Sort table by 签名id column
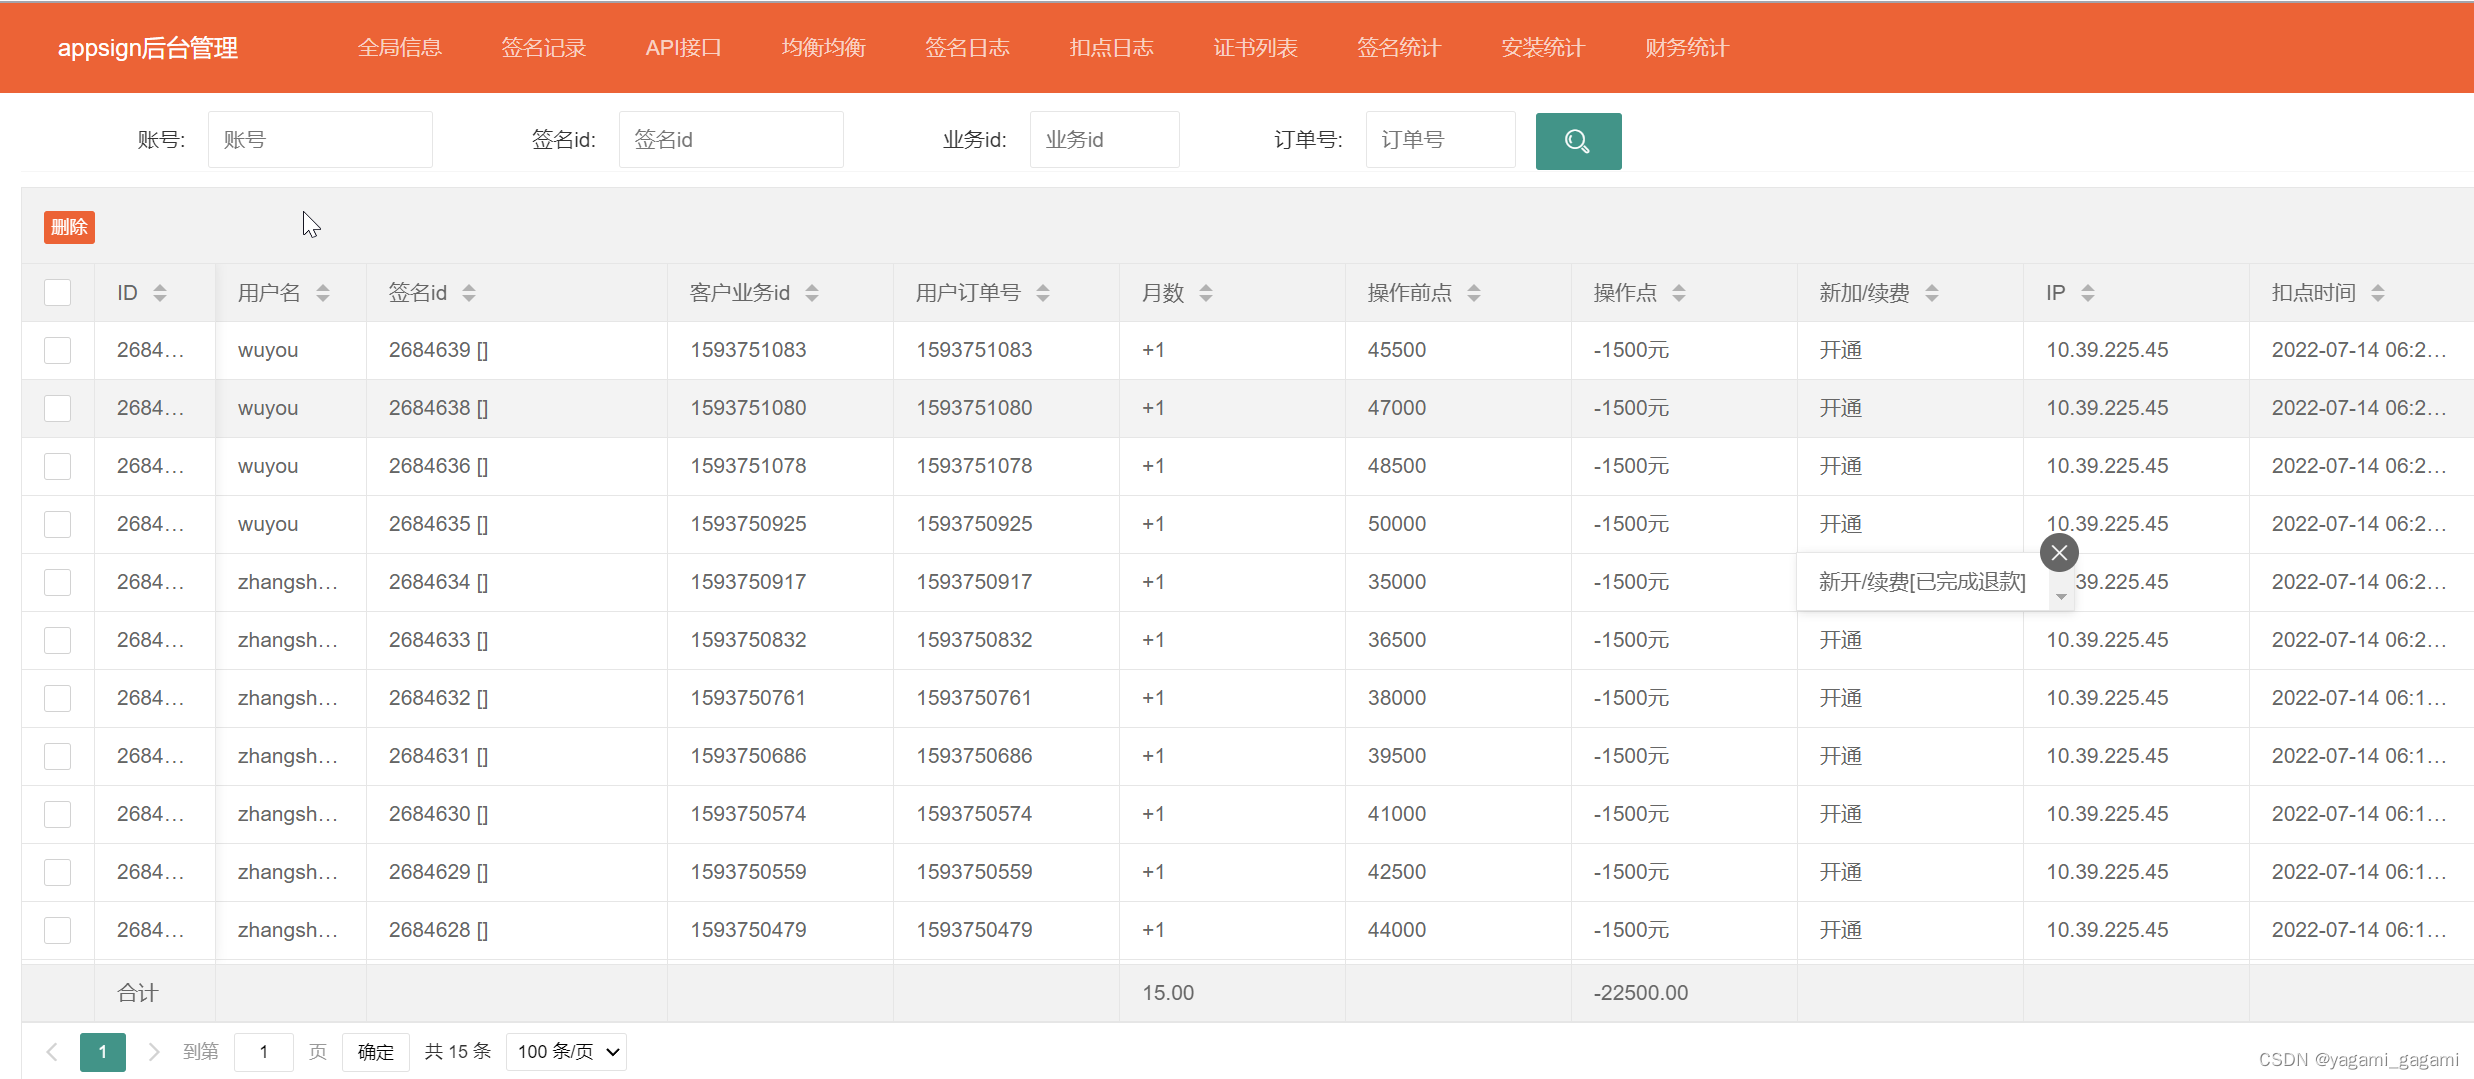The image size is (2474, 1079). [x=469, y=293]
